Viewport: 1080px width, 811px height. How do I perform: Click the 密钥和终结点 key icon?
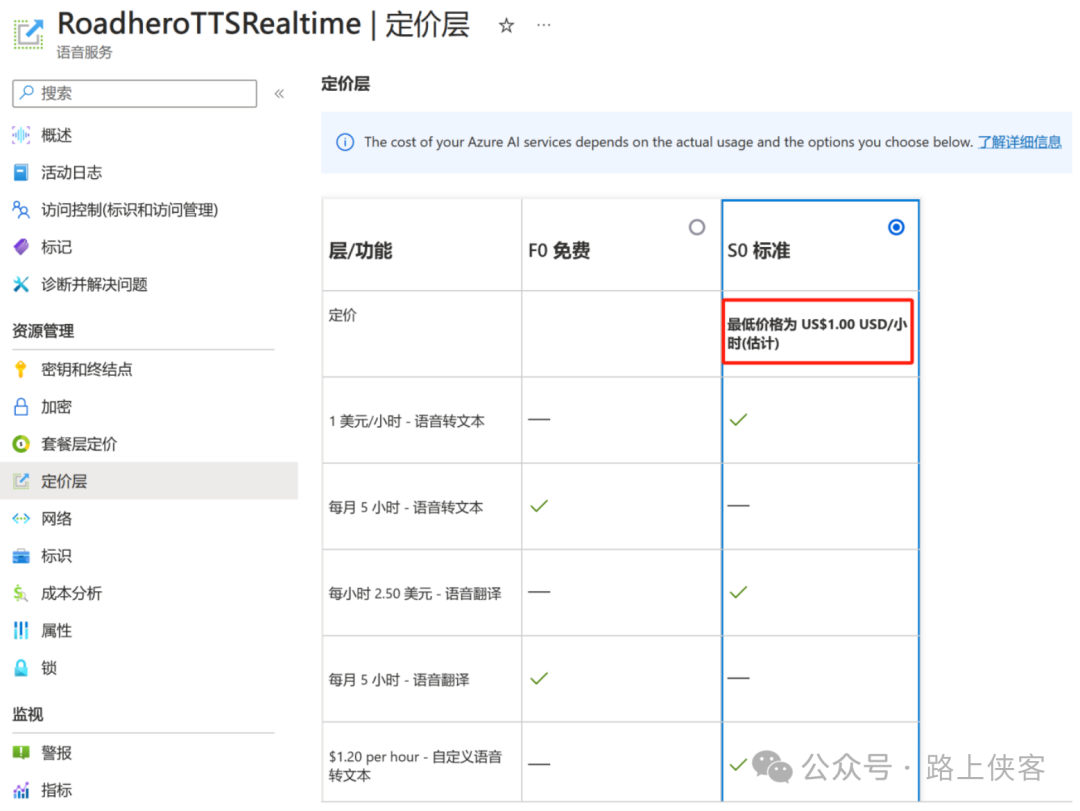[x=21, y=369]
